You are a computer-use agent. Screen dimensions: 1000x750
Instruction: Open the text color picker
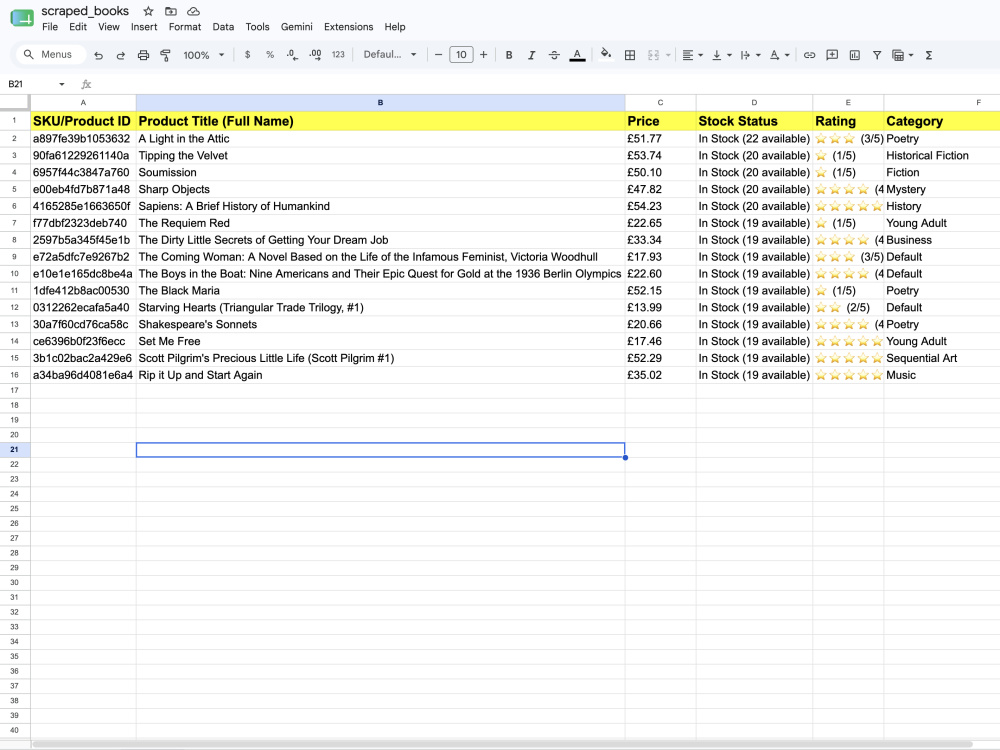click(x=577, y=55)
